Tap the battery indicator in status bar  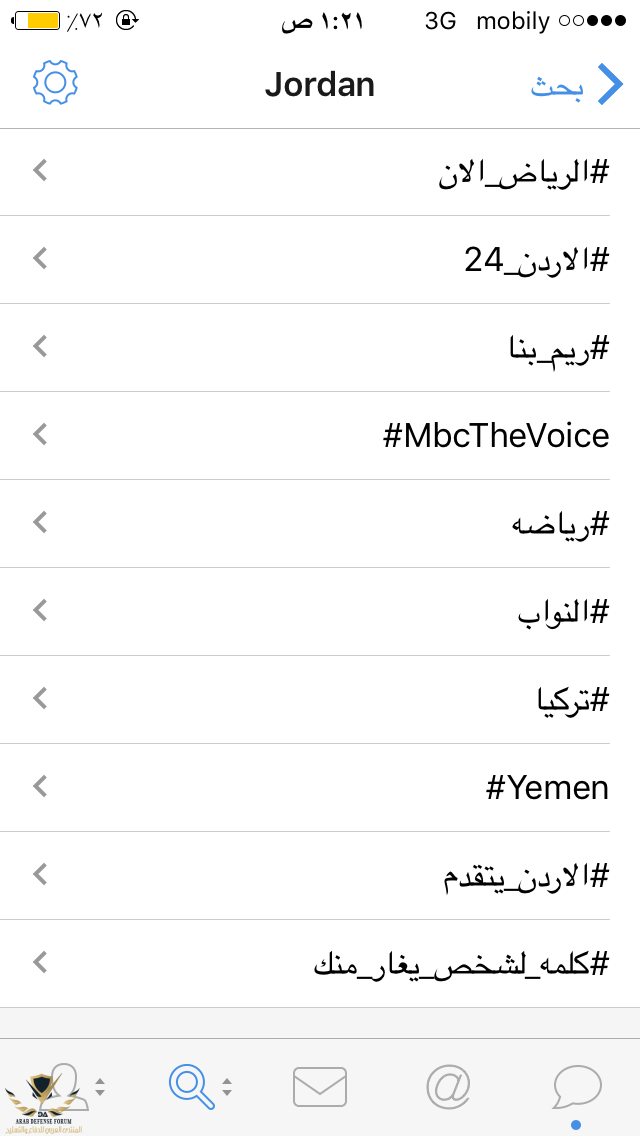37,21
